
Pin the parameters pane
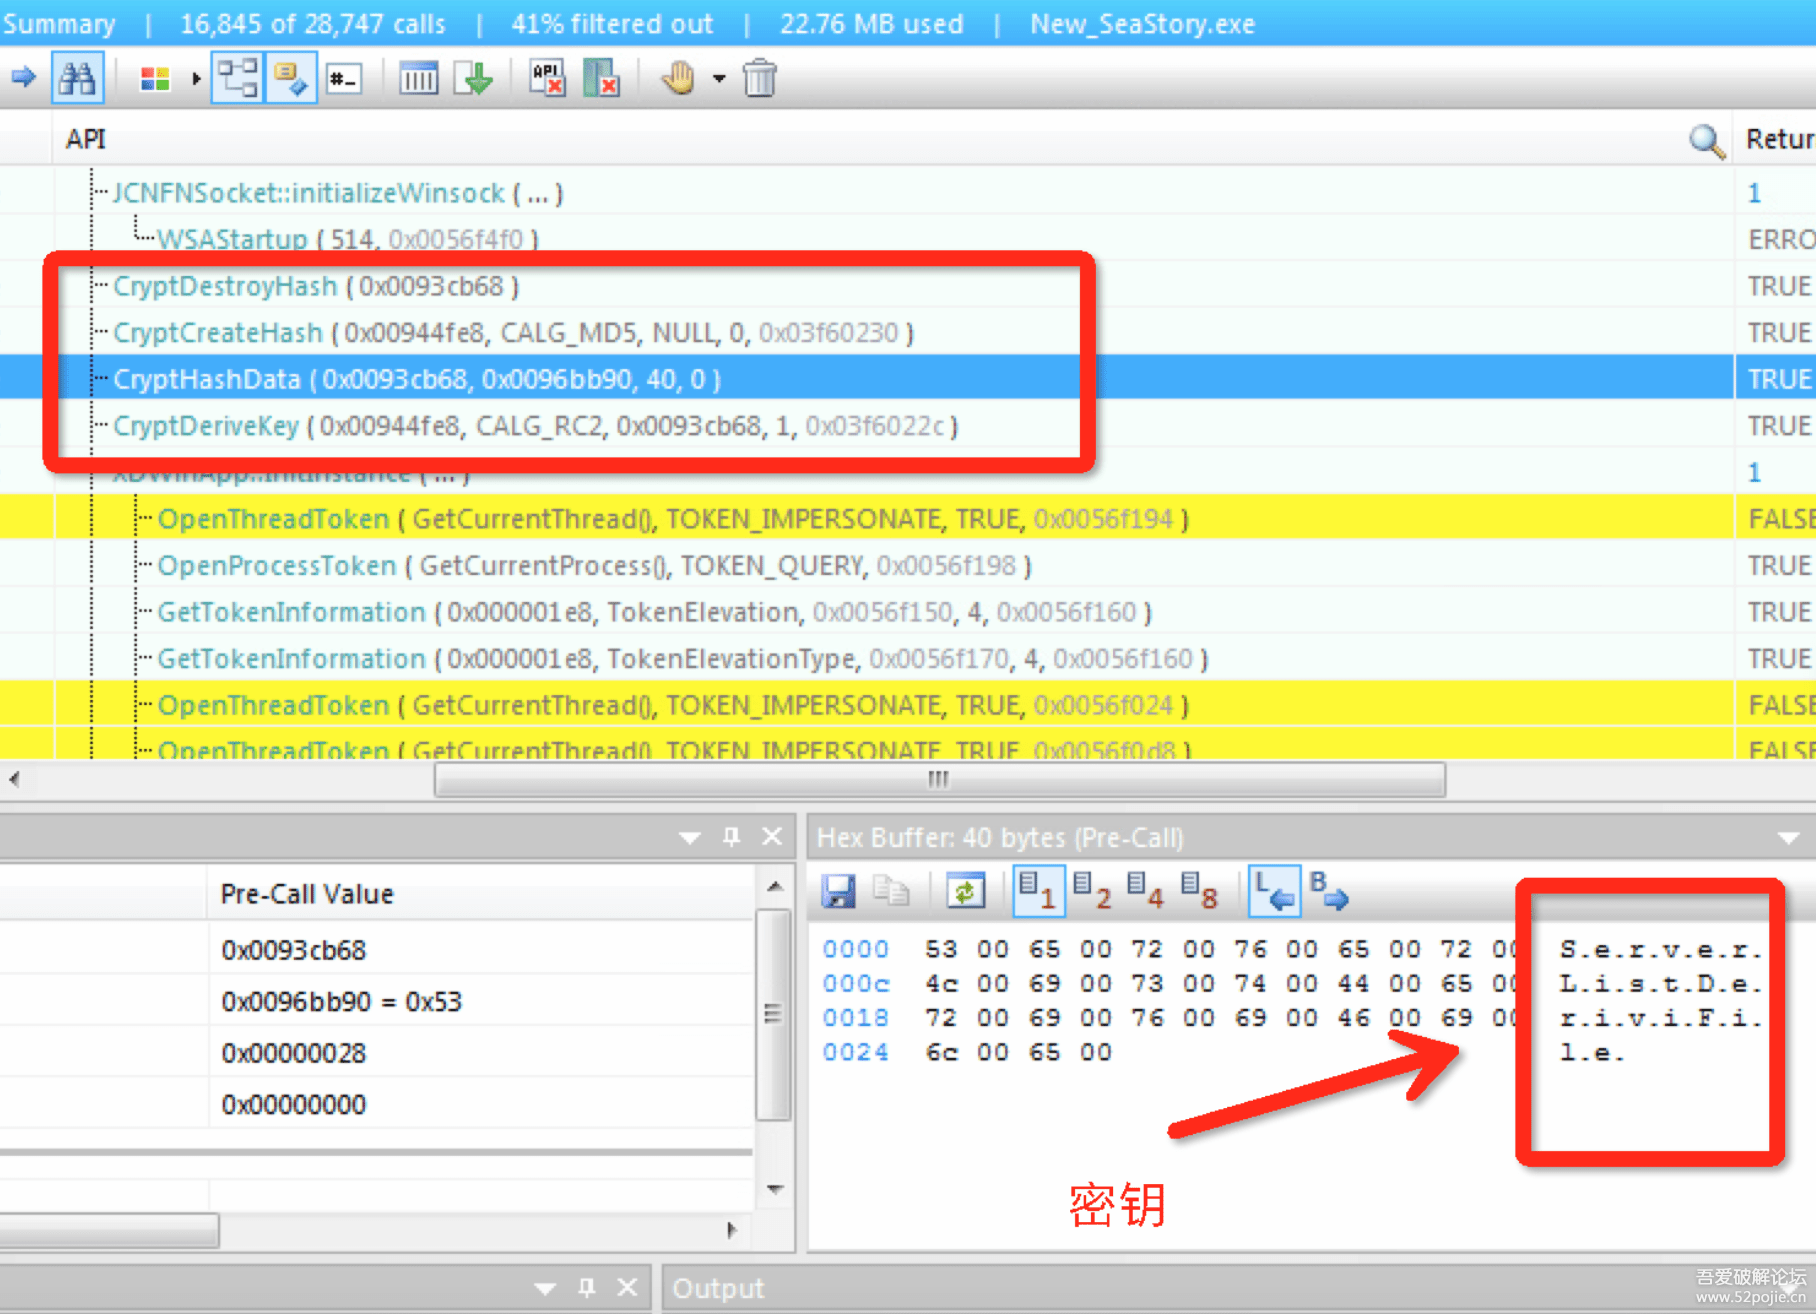coord(731,837)
